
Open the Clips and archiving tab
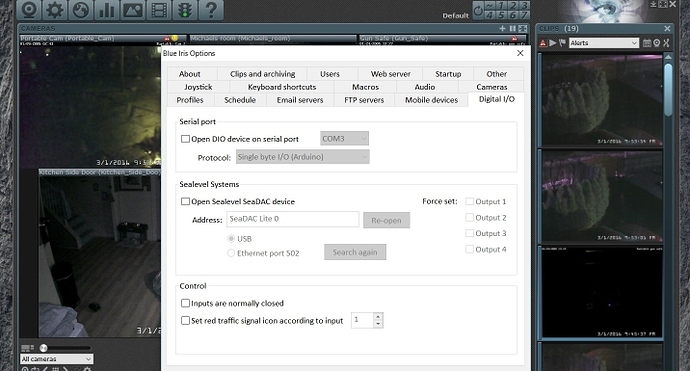(263, 74)
